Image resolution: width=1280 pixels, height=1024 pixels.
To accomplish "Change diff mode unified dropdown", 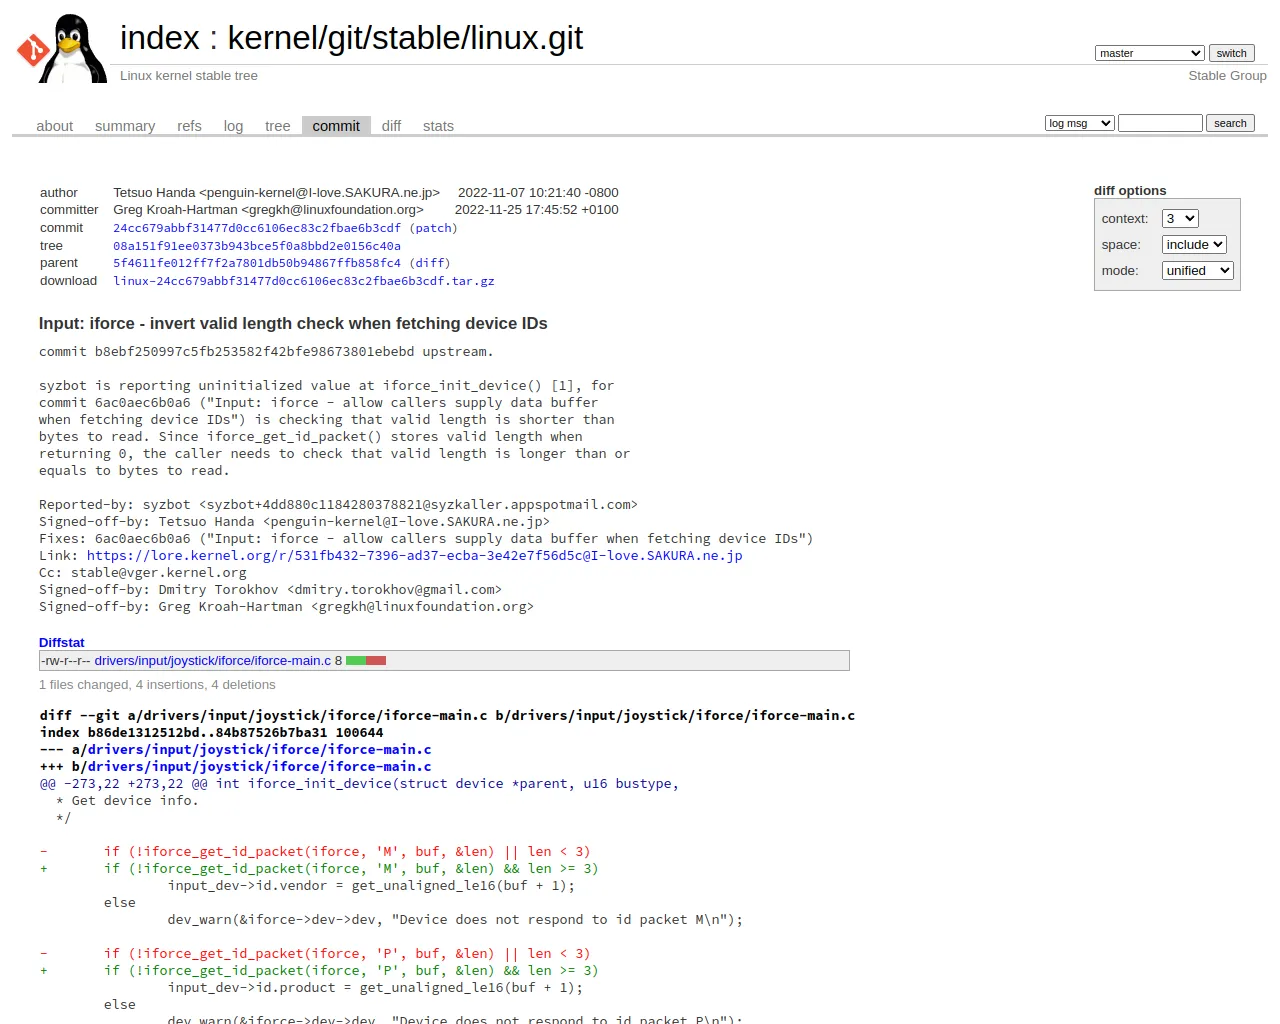I will click(x=1198, y=270).
